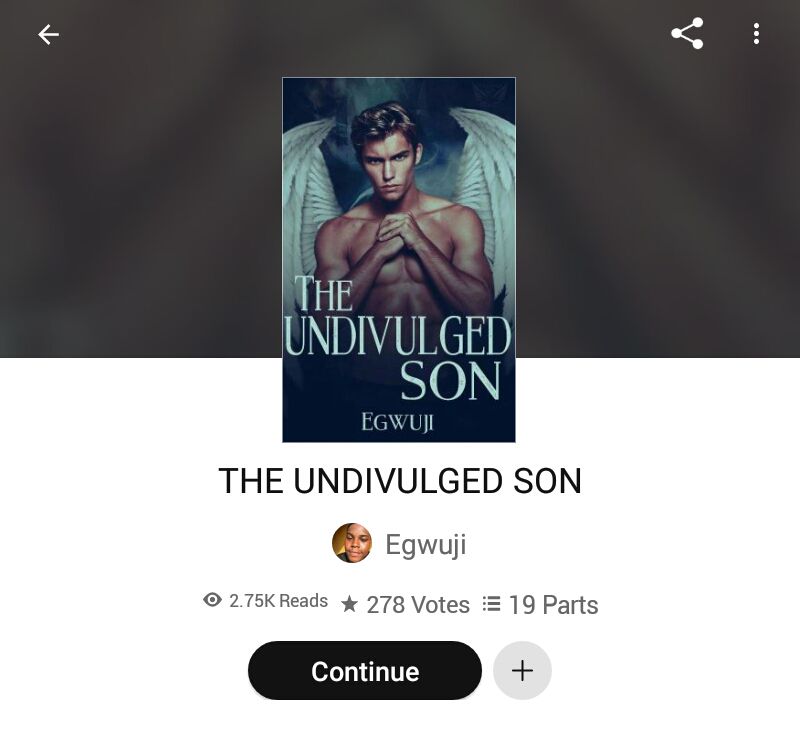This screenshot has width=800, height=729.
Task: Tap the cover's Undivulged Son title art
Action: tap(397, 338)
